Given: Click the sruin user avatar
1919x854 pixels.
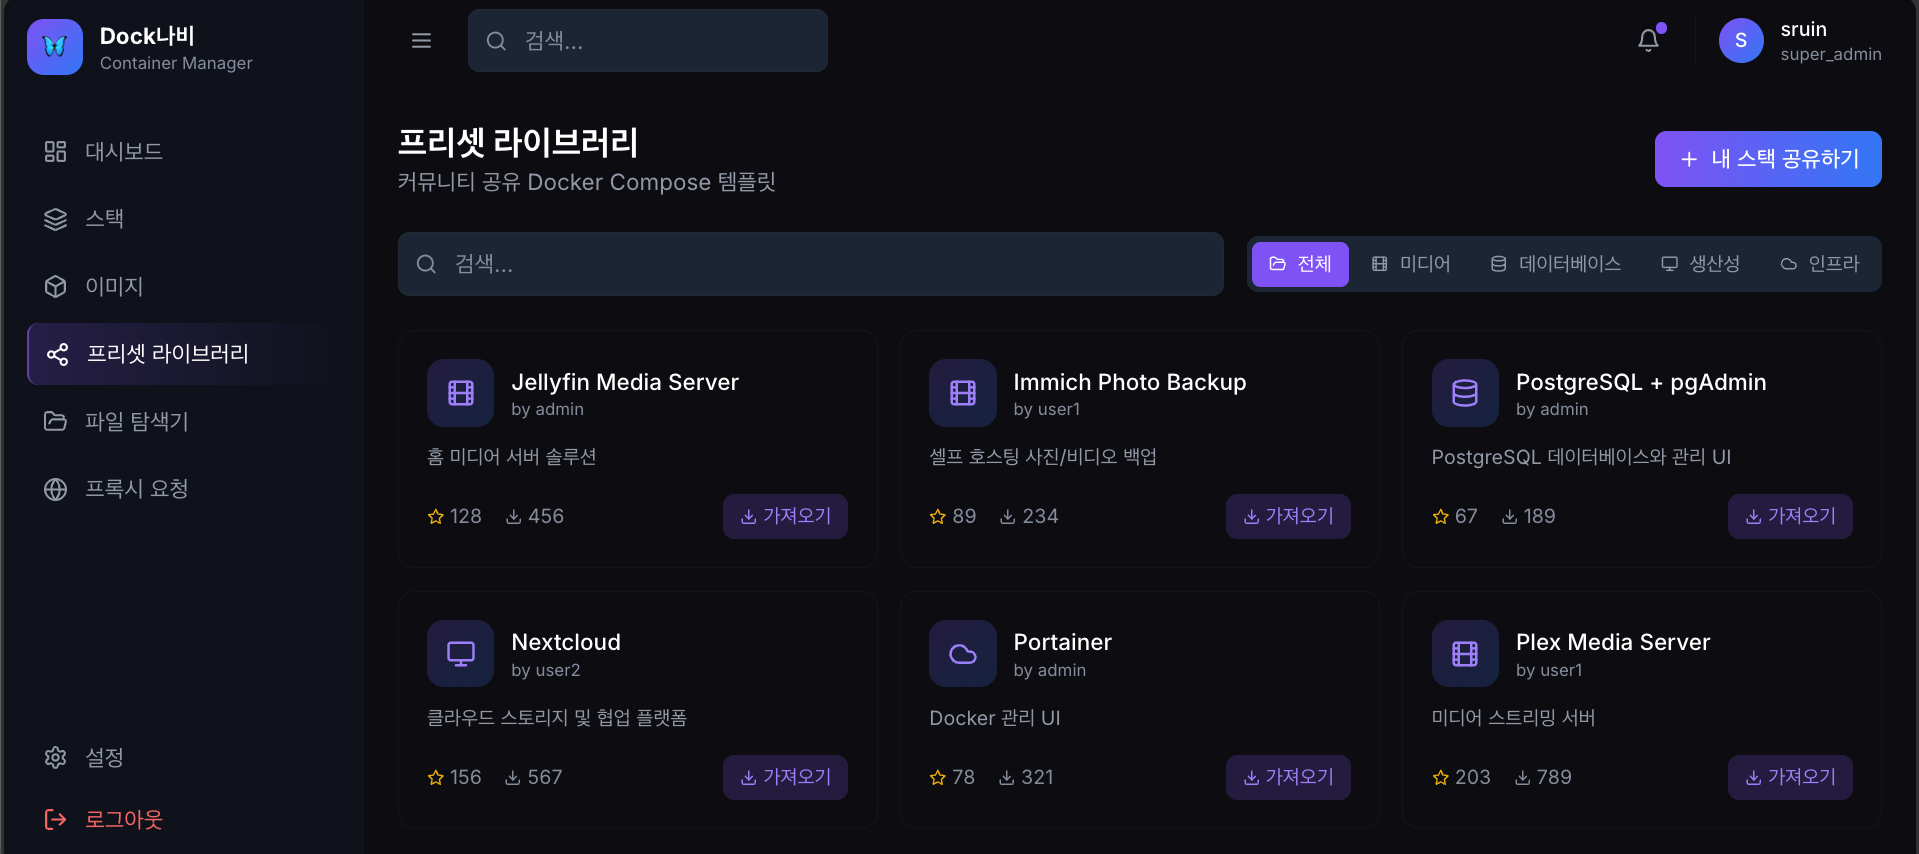Looking at the screenshot, I should 1740,41.
